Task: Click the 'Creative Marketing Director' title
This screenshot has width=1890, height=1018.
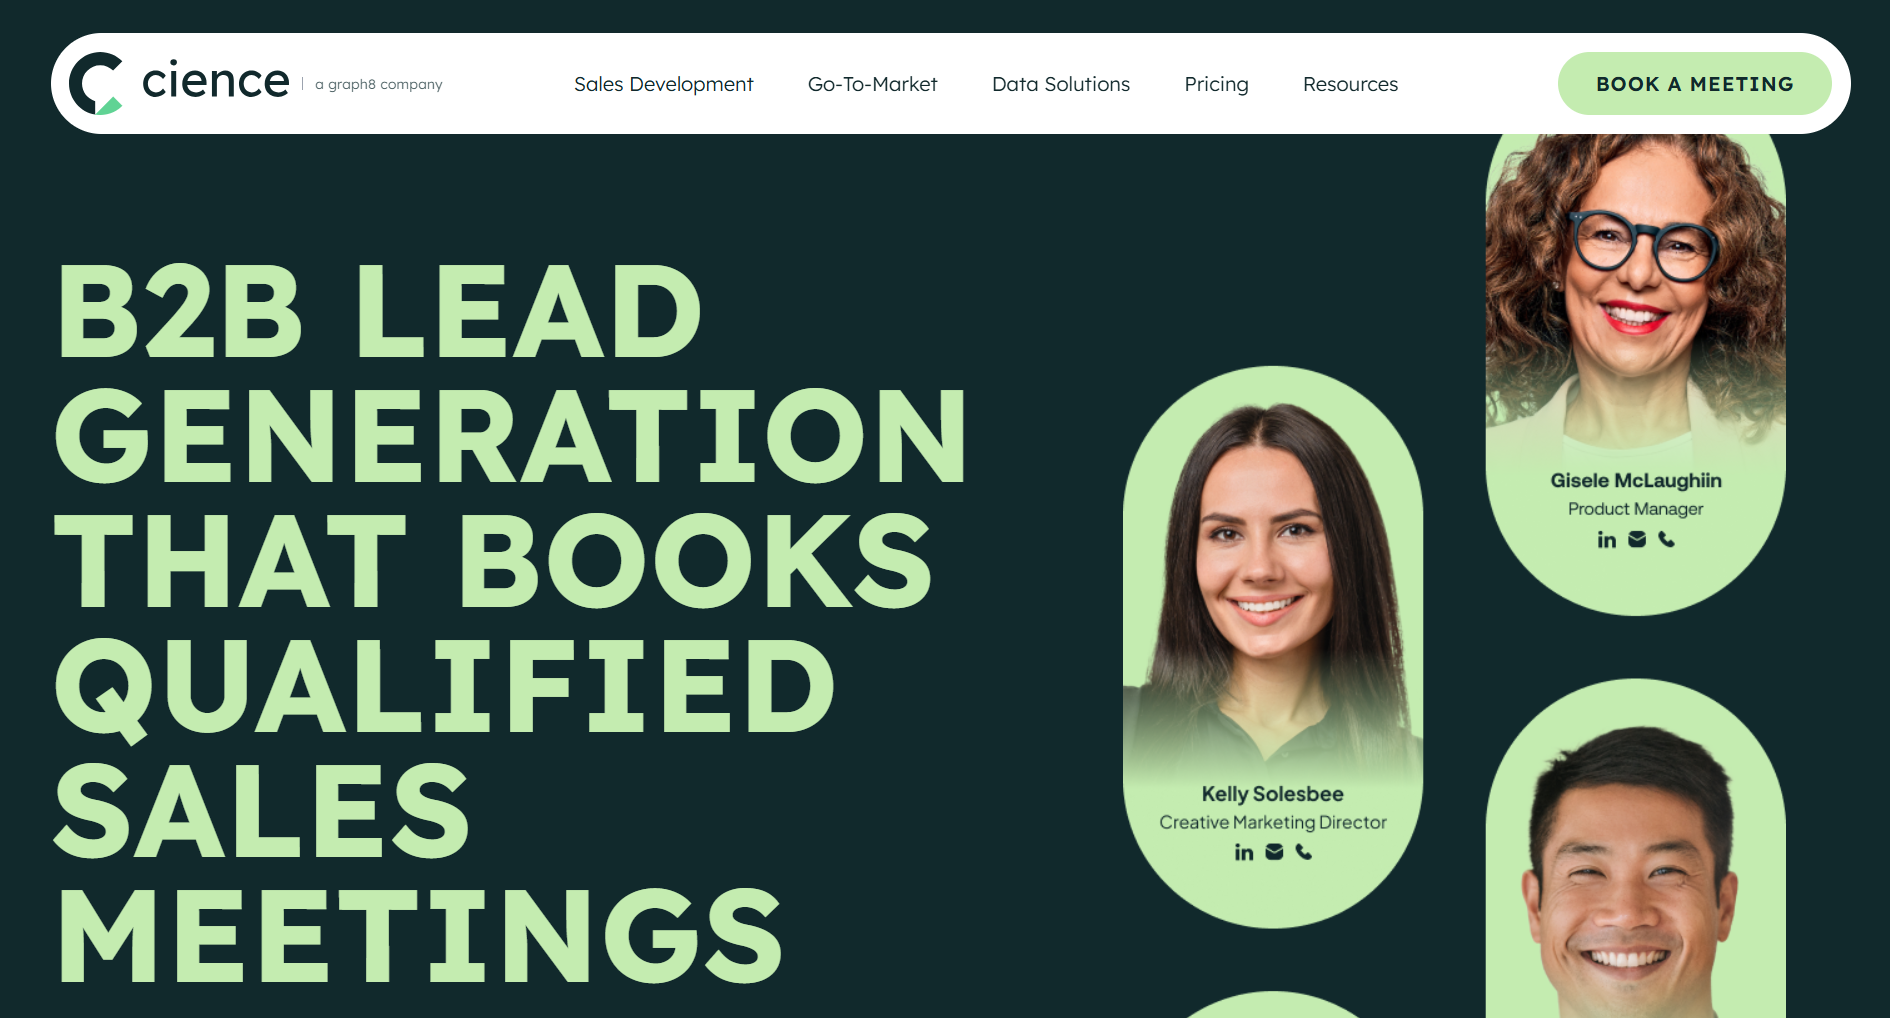Action: (1272, 823)
